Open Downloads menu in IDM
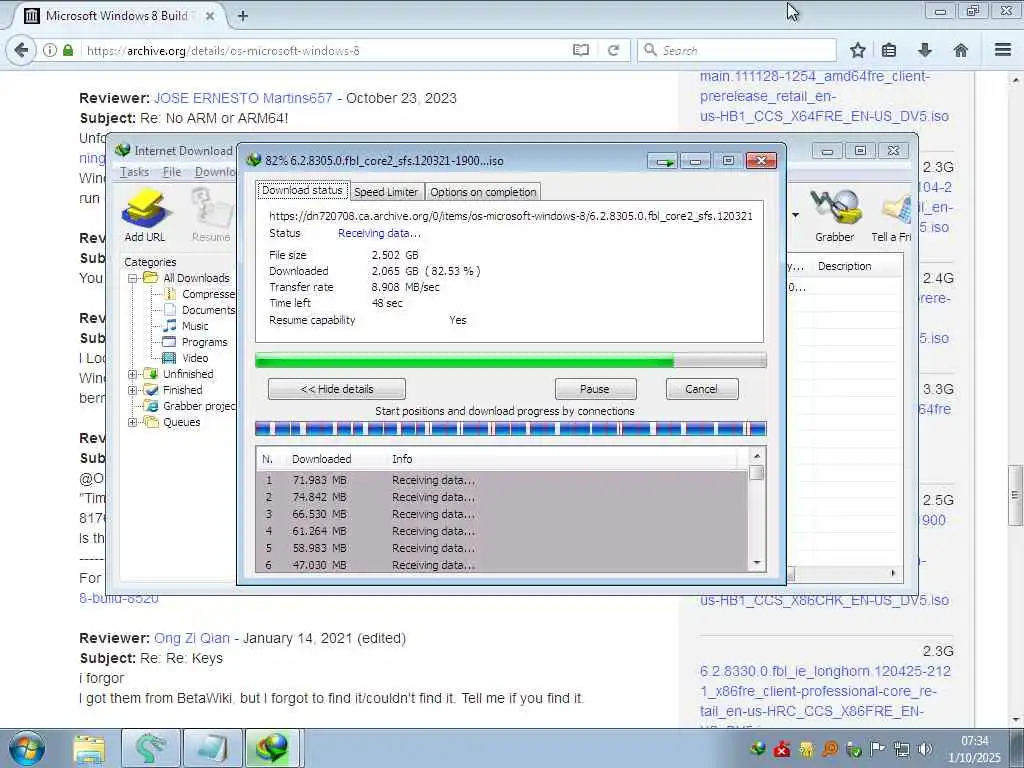The image size is (1024, 768). click(x=215, y=172)
